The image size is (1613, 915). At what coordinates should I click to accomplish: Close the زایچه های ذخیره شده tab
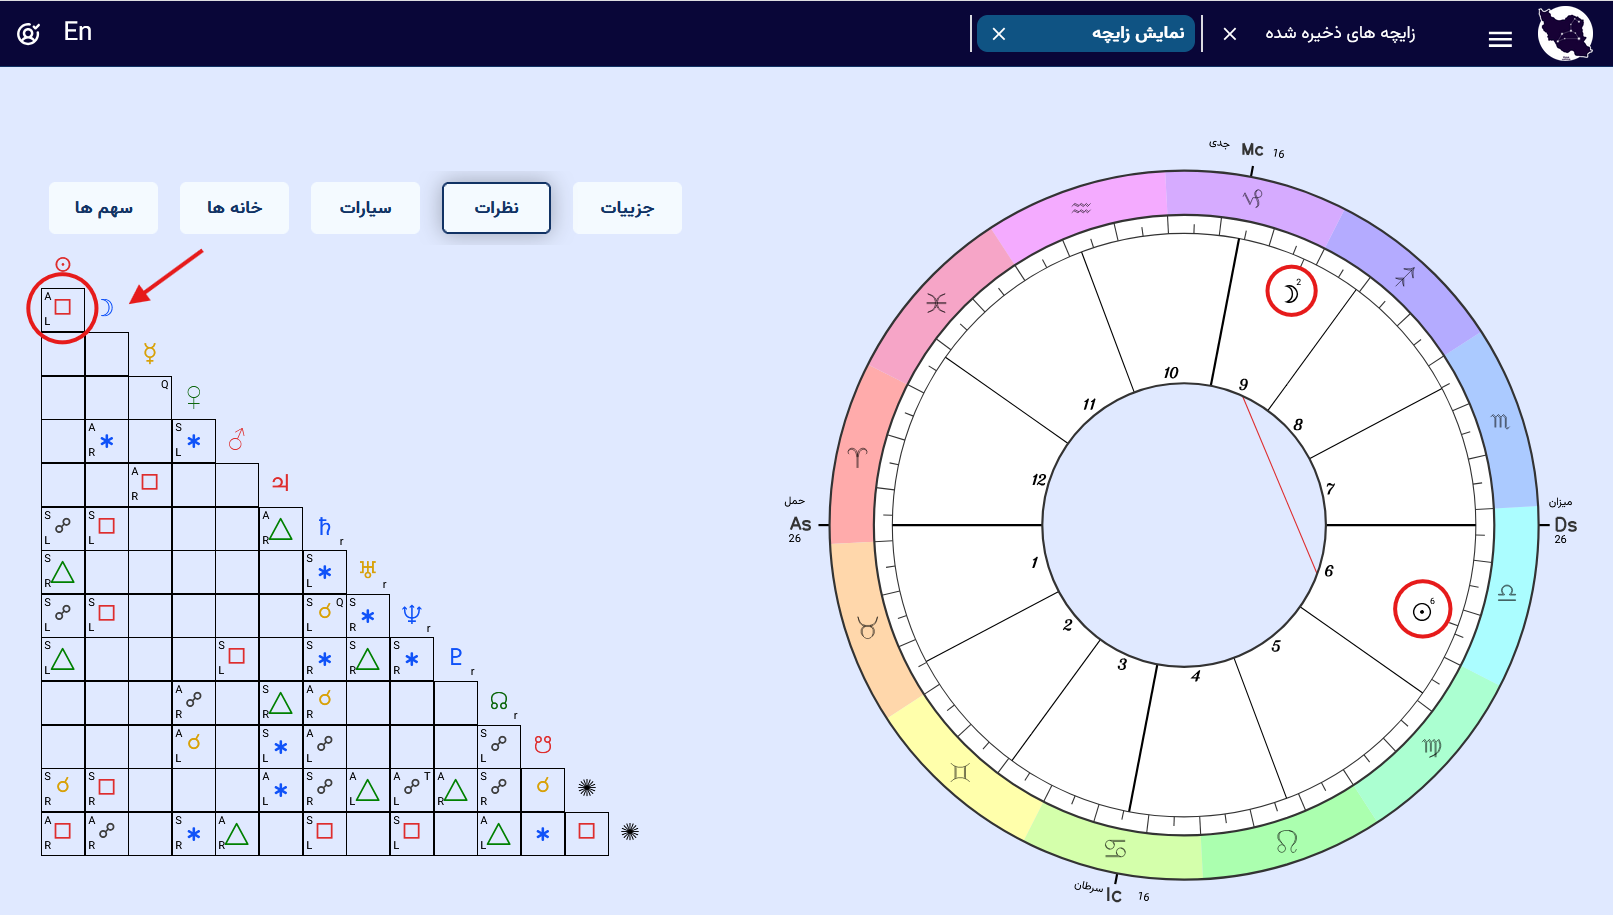point(1230,34)
